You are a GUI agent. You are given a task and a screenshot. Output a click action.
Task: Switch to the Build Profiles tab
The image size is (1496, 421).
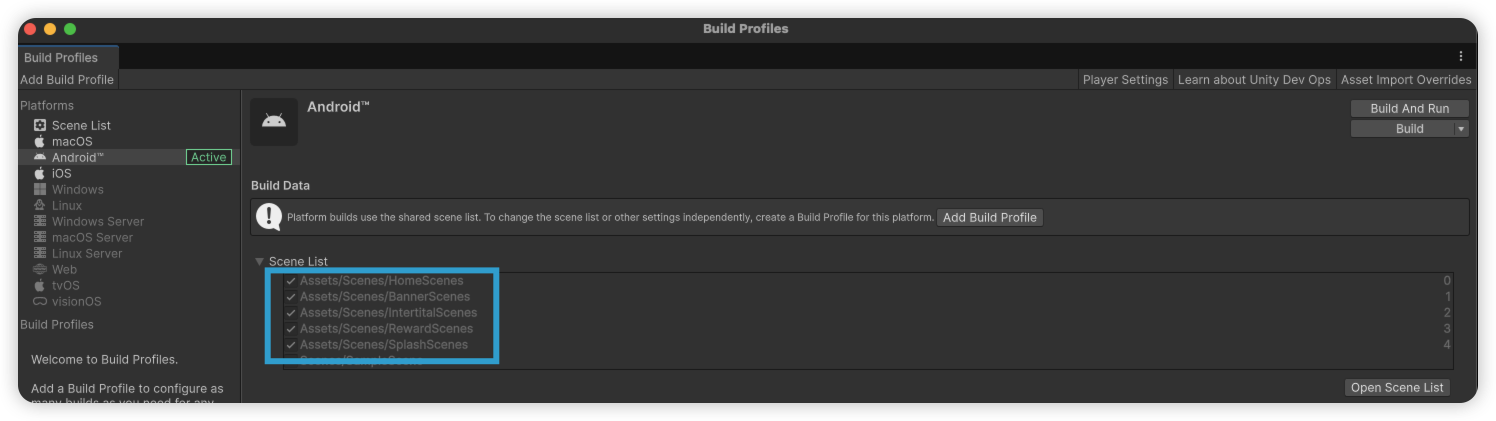[x=61, y=57]
